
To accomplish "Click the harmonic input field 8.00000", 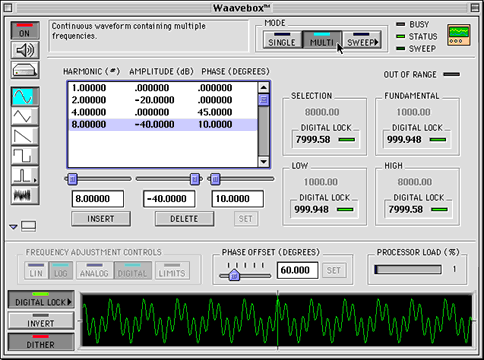I will coord(98,199).
